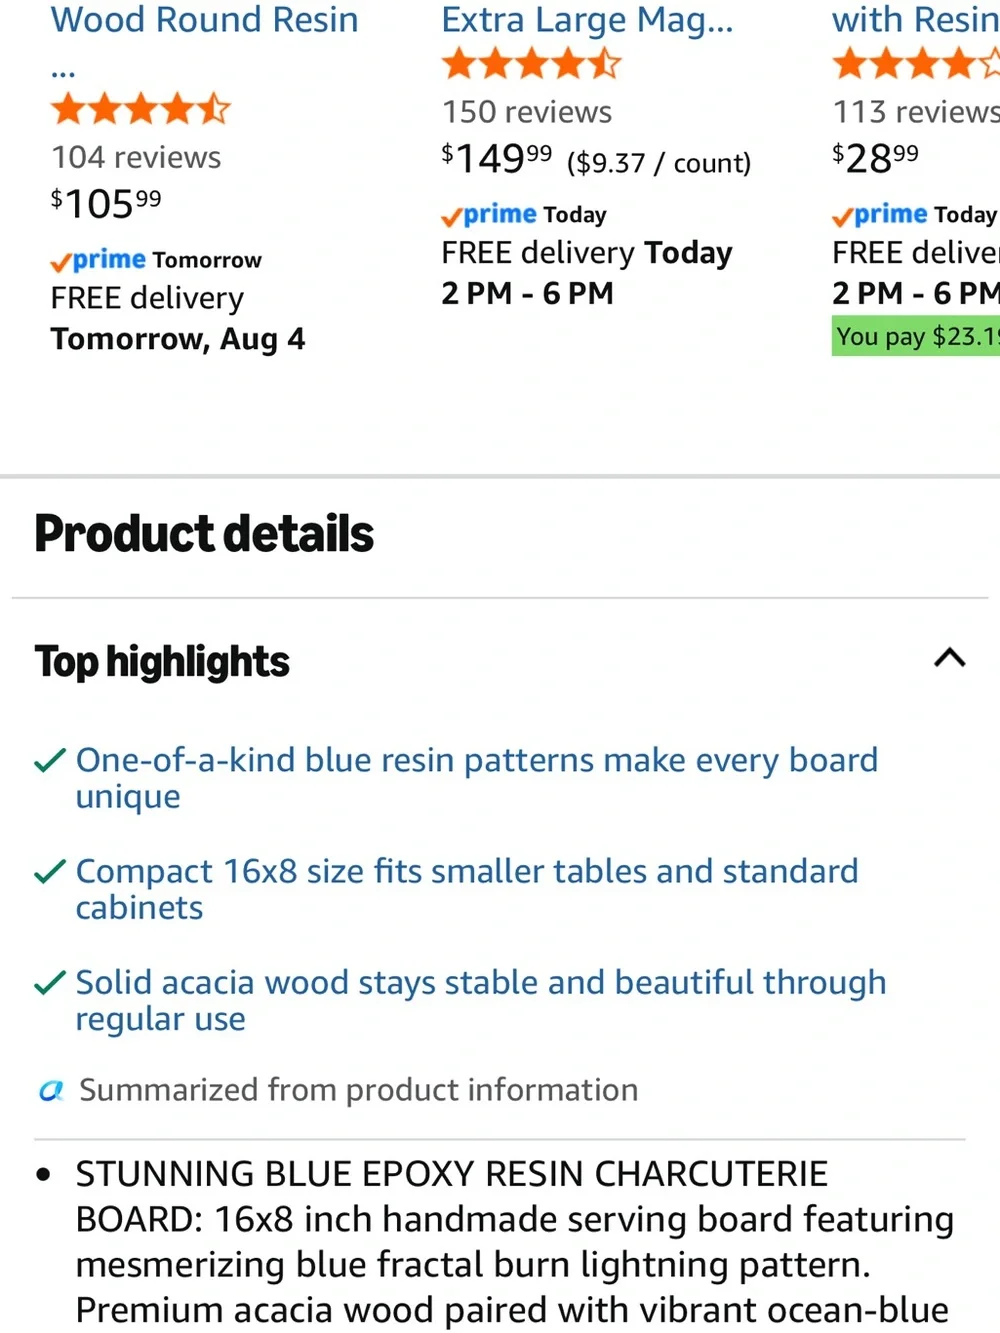Image resolution: width=1000 pixels, height=1333 pixels.
Task: Click the AI icon beside Summarized from product information
Action: coord(51,1090)
